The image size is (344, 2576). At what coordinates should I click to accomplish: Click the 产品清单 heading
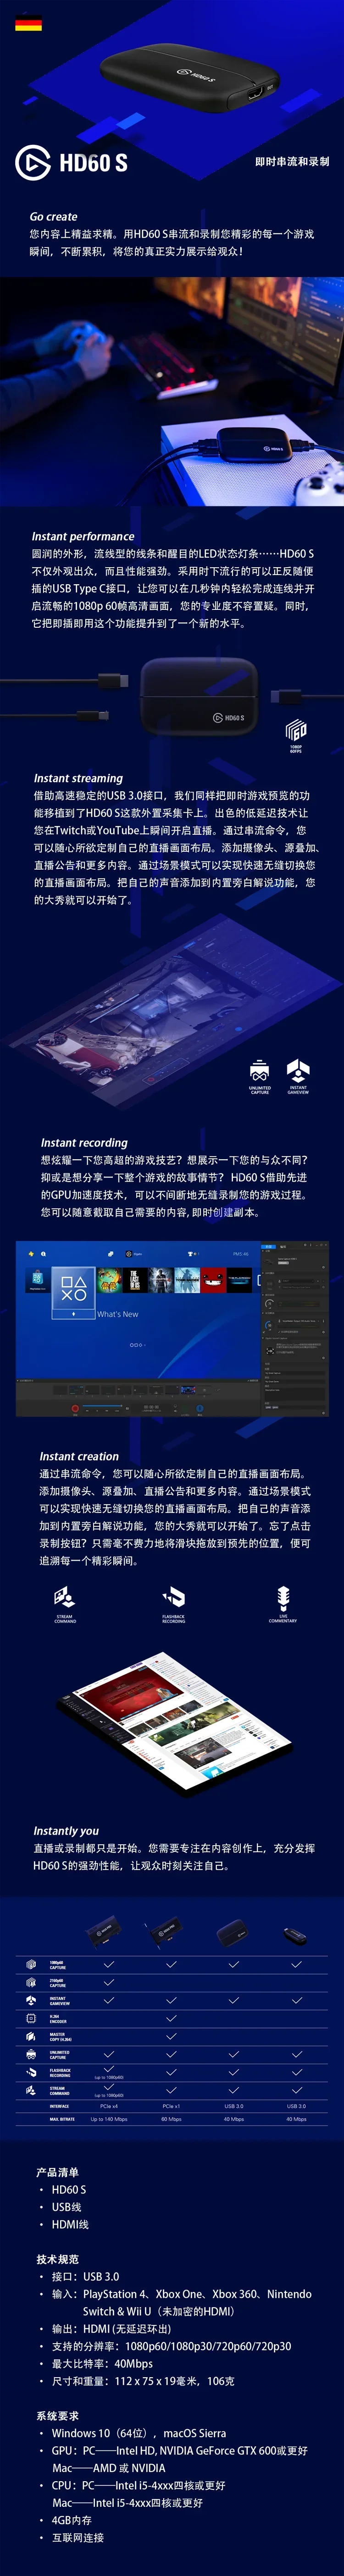pos(57,2172)
